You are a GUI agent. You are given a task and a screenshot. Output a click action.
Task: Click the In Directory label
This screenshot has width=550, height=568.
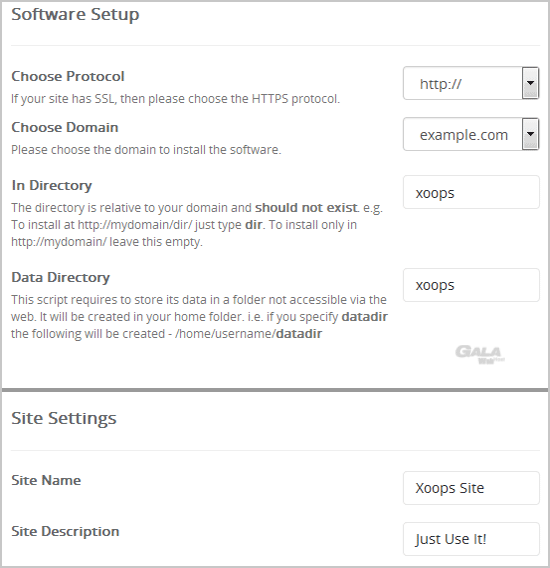pyautogui.click(x=51, y=185)
